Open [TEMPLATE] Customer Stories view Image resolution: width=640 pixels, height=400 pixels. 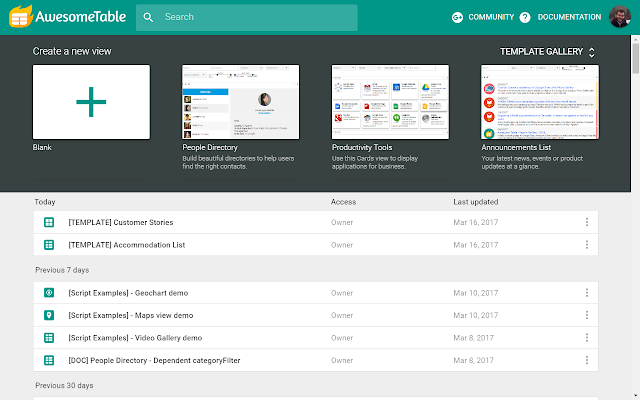[x=121, y=222]
